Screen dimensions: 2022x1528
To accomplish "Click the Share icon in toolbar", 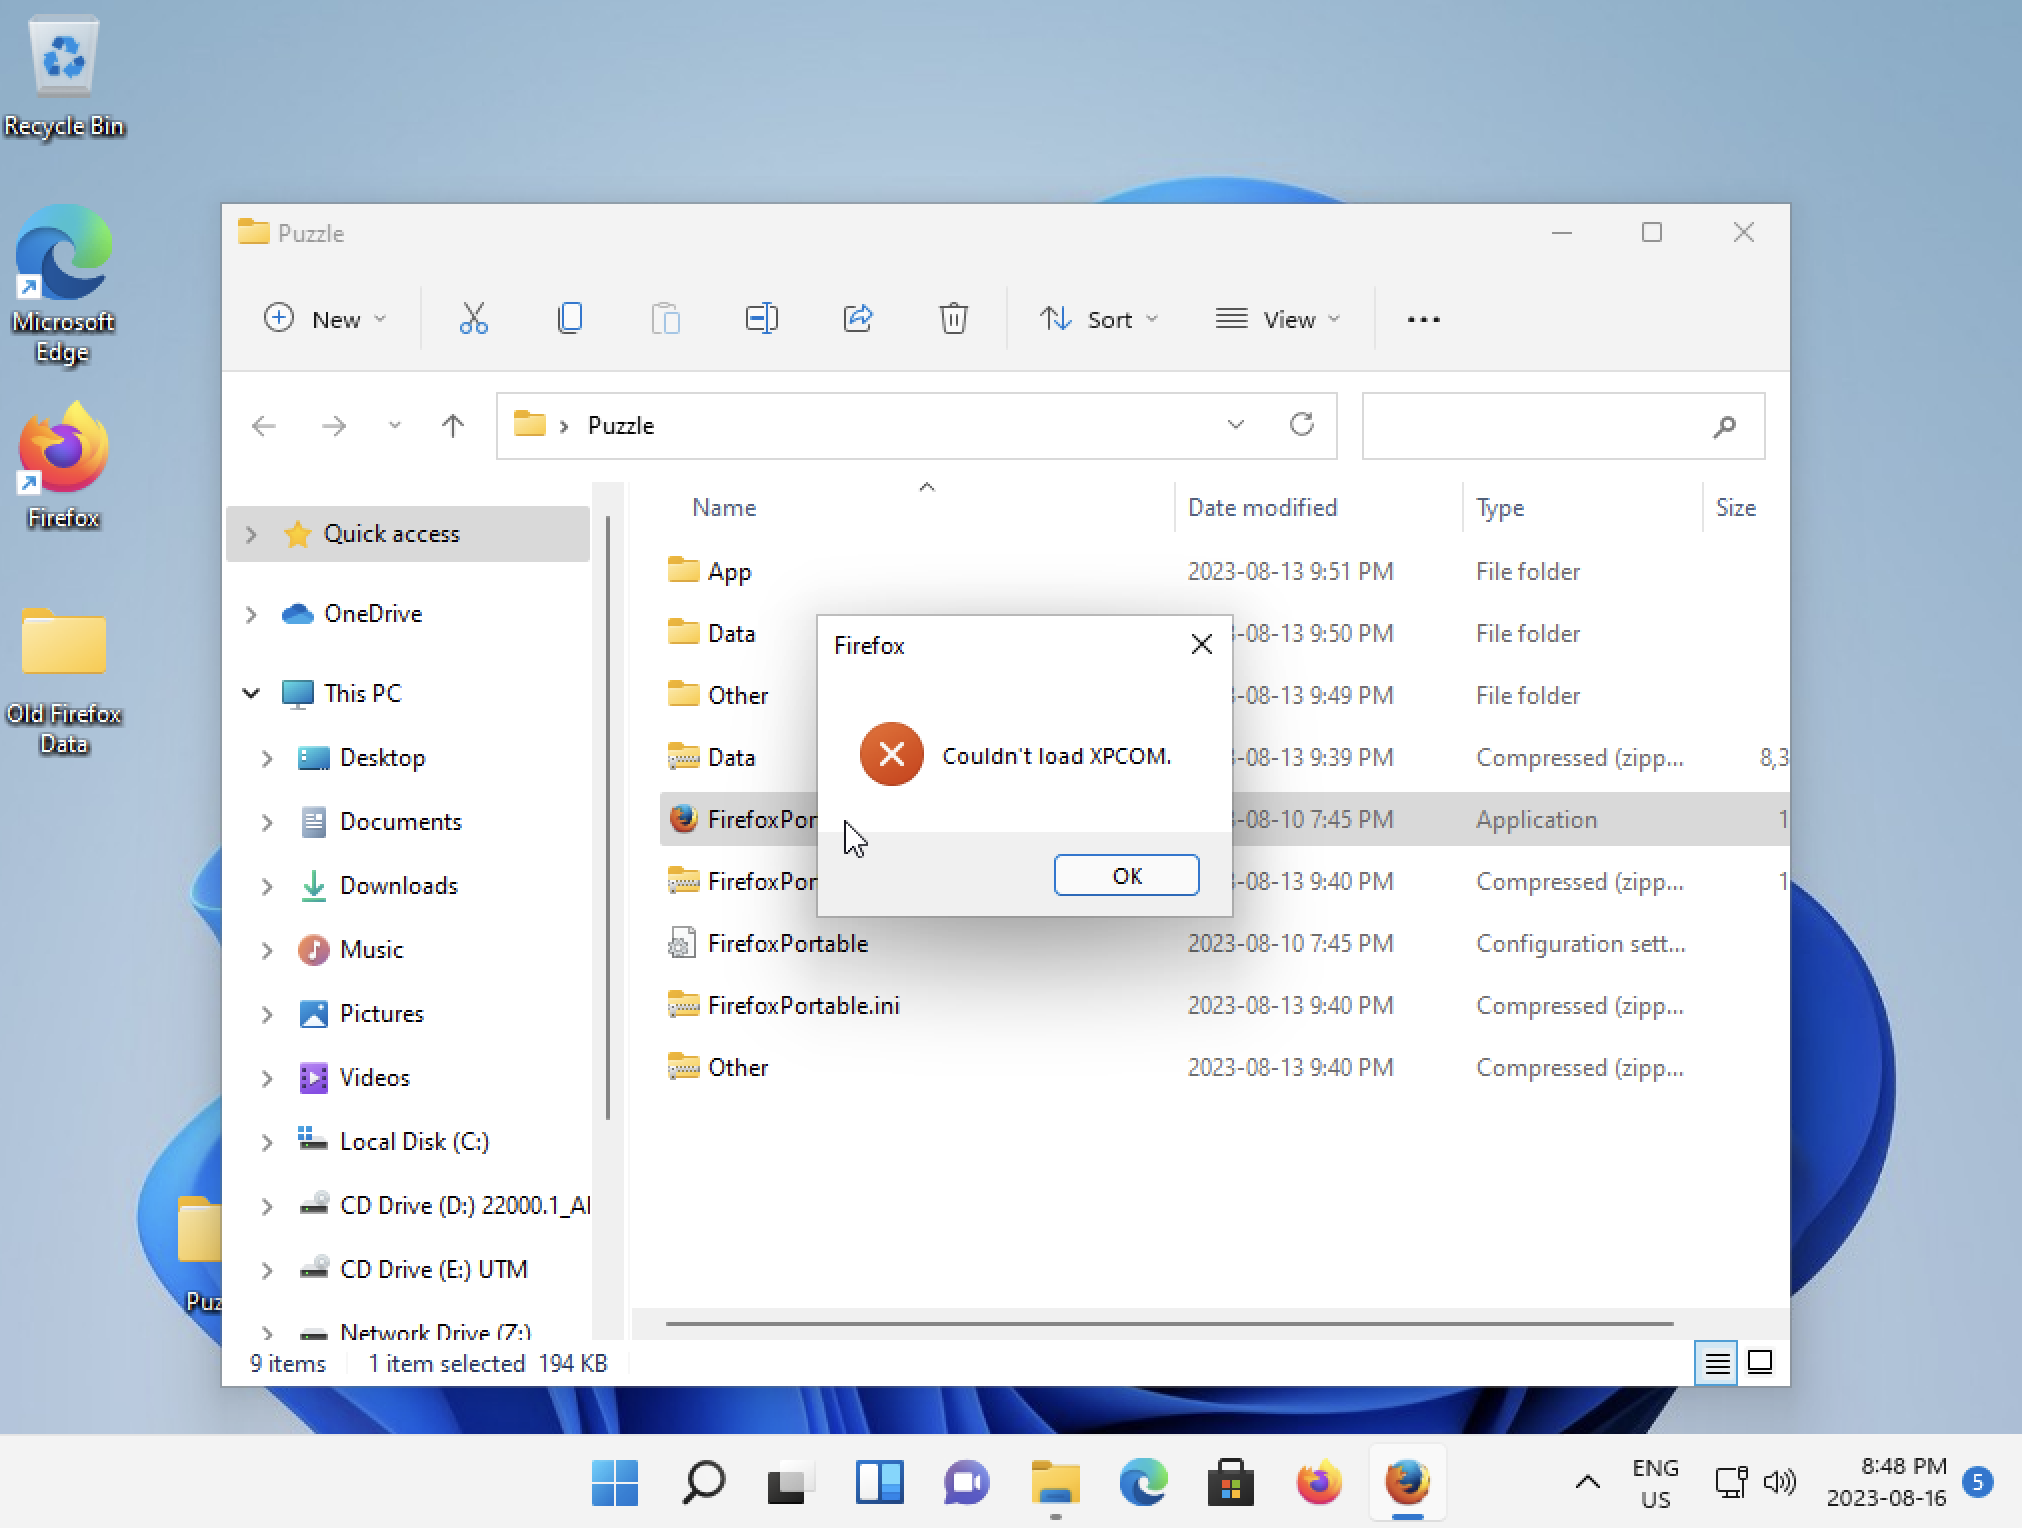I will pos(858,319).
